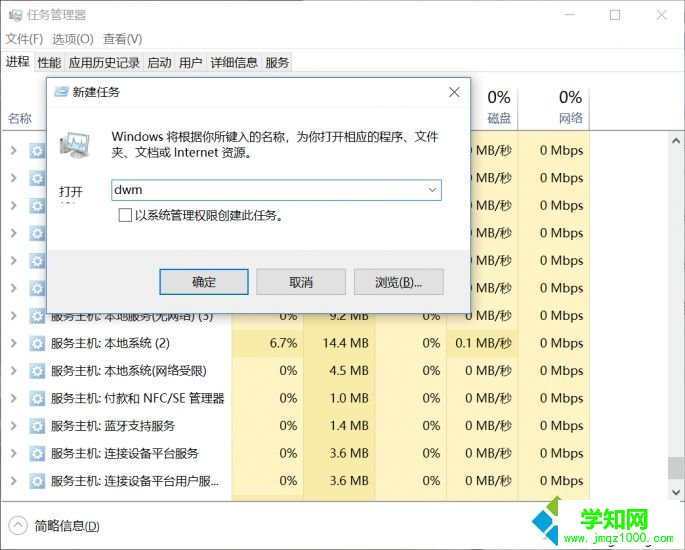
Task: Click gear icon of 蓝牙支持服务 row
Action: 37,426
